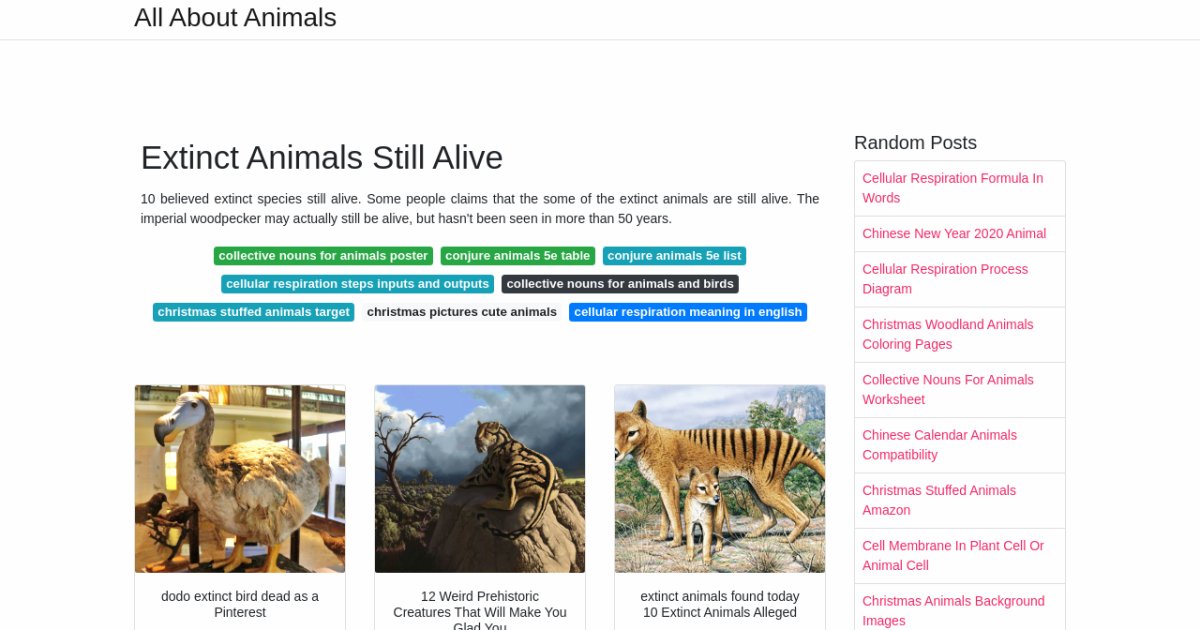Click the 'christmas pictures cute animals' tag
The width and height of the screenshot is (1200, 630).
tap(461, 312)
